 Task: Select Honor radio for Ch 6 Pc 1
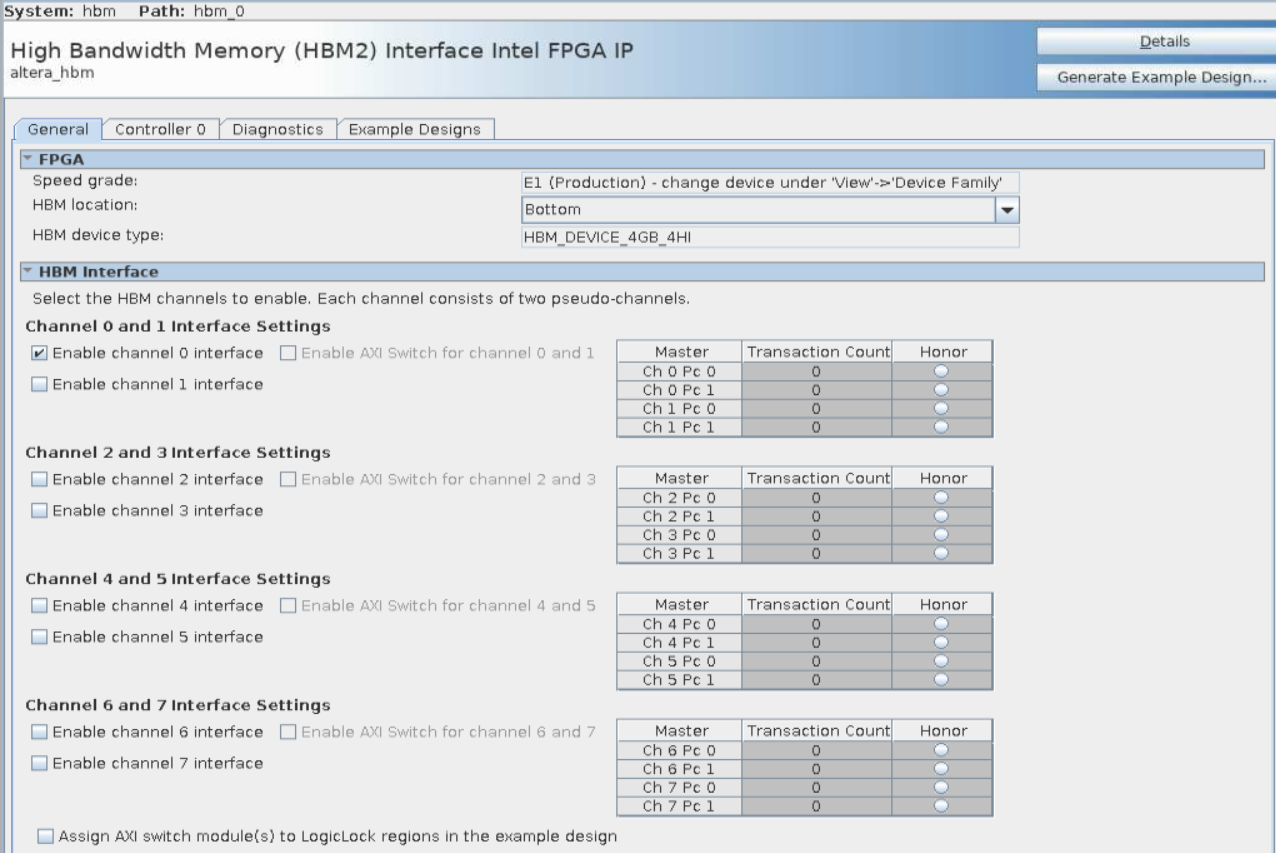tap(942, 768)
